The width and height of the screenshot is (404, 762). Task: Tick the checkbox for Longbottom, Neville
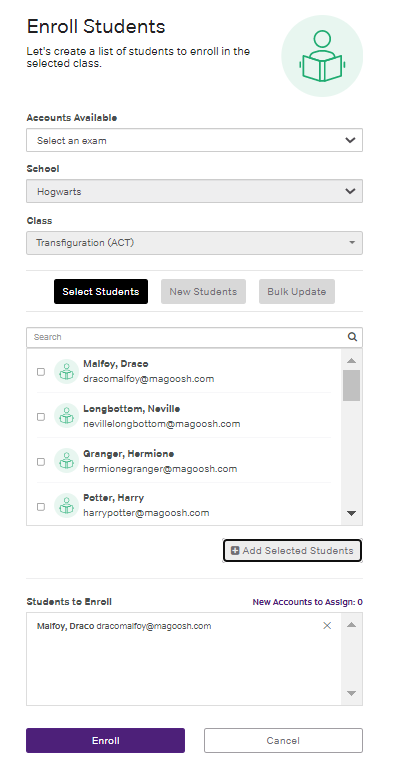pyautogui.click(x=41, y=416)
